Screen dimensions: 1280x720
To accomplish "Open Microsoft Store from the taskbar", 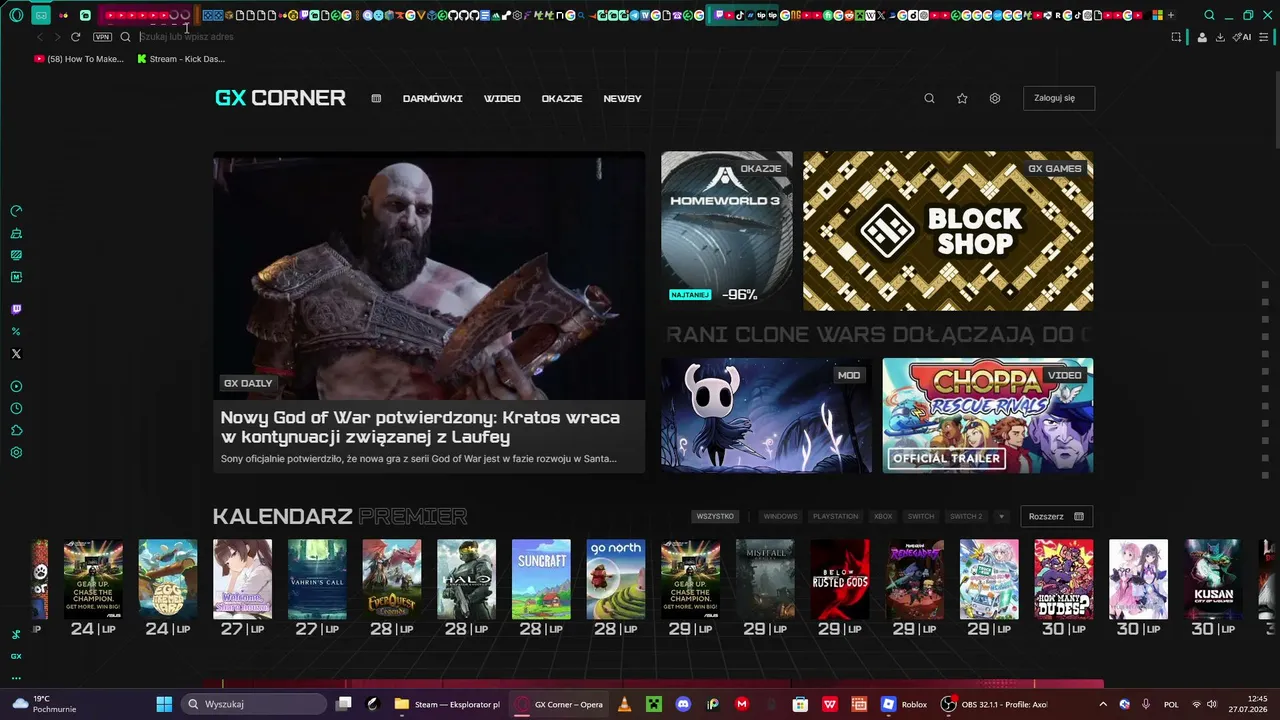I will click(800, 704).
